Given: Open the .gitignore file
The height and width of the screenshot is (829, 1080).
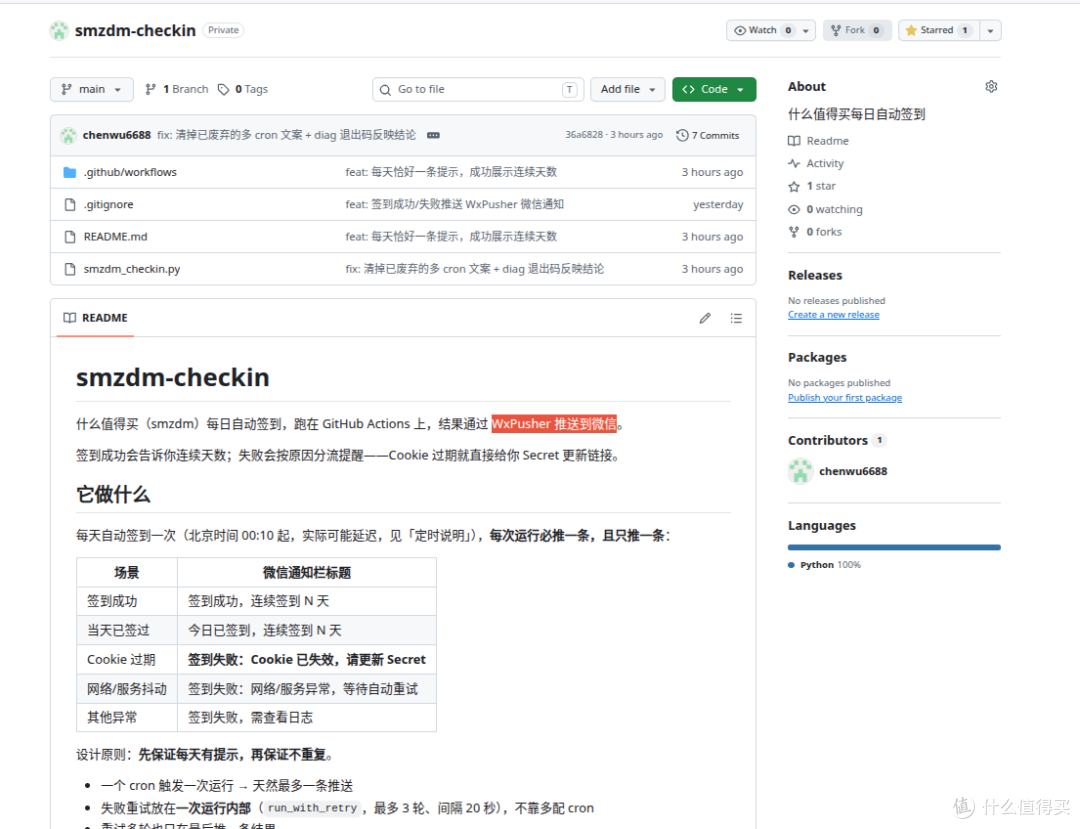Looking at the screenshot, I should pos(109,204).
